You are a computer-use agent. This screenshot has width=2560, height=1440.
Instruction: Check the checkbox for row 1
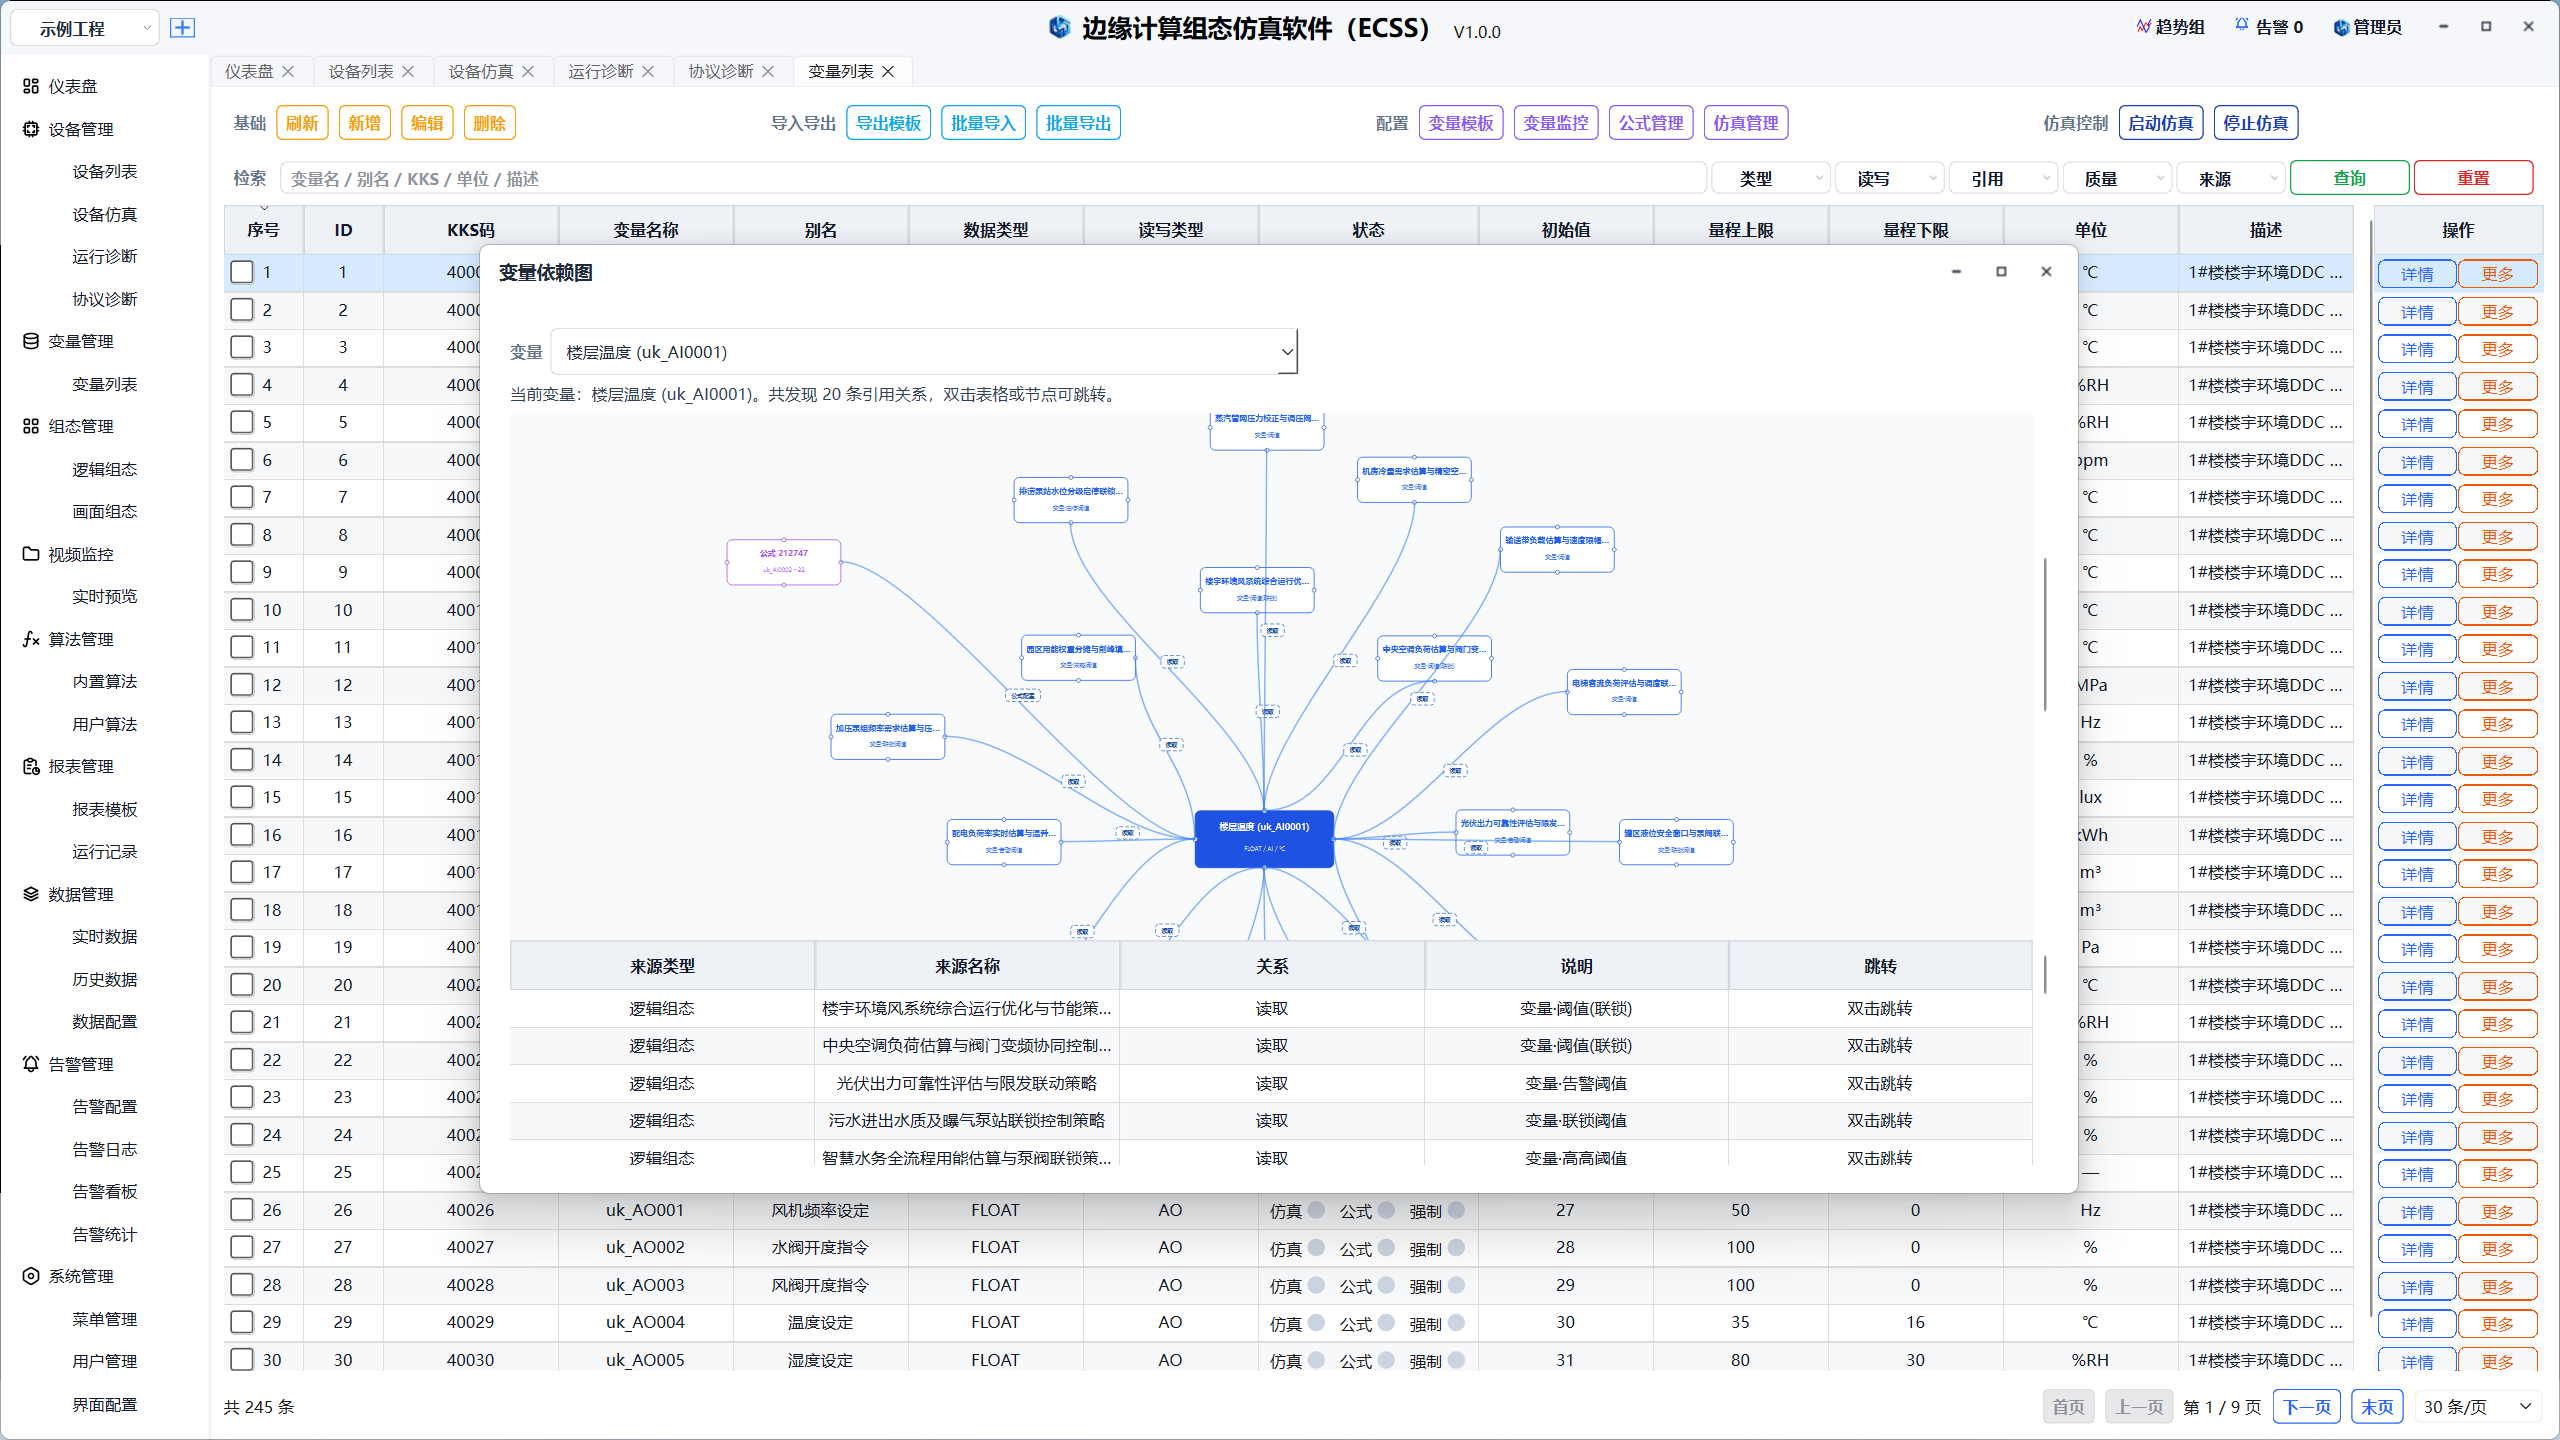tap(242, 272)
